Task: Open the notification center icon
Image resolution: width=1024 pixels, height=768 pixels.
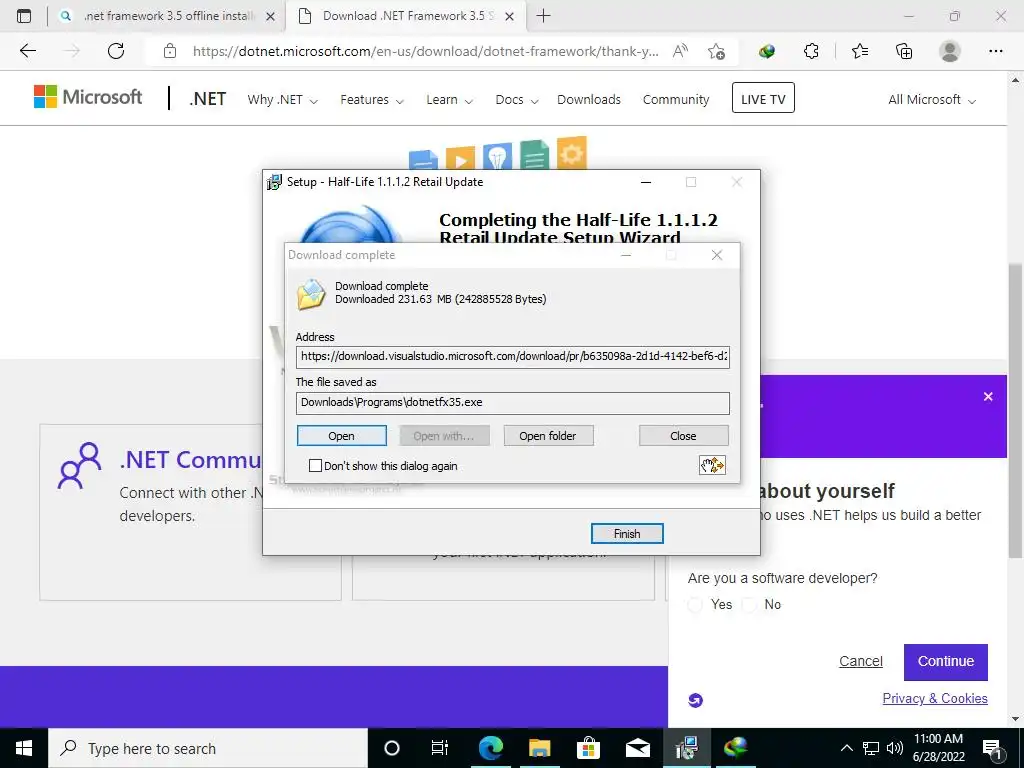Action: point(992,748)
